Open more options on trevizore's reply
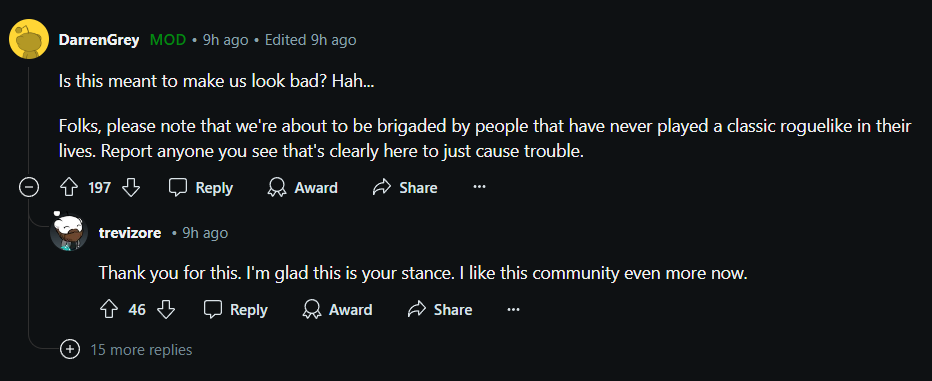 click(514, 309)
